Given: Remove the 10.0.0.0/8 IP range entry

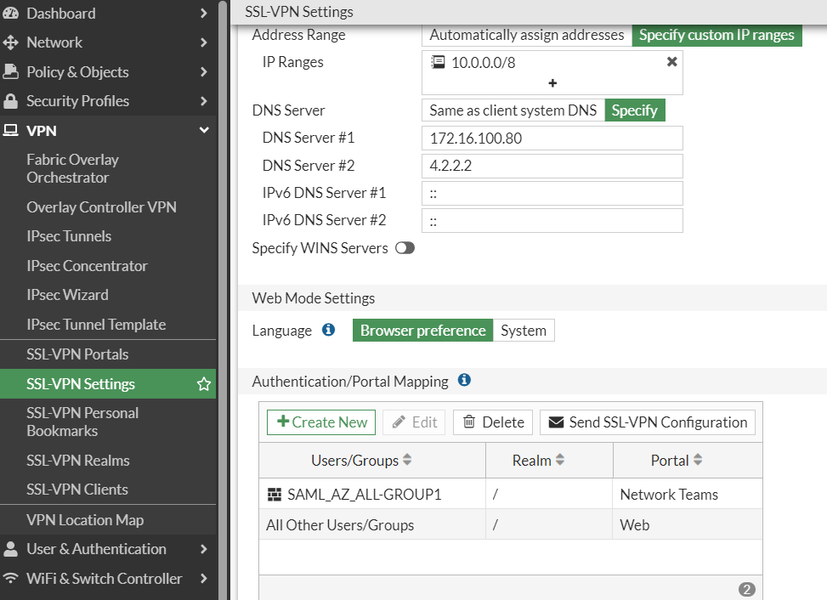Looking at the screenshot, I should pos(672,62).
